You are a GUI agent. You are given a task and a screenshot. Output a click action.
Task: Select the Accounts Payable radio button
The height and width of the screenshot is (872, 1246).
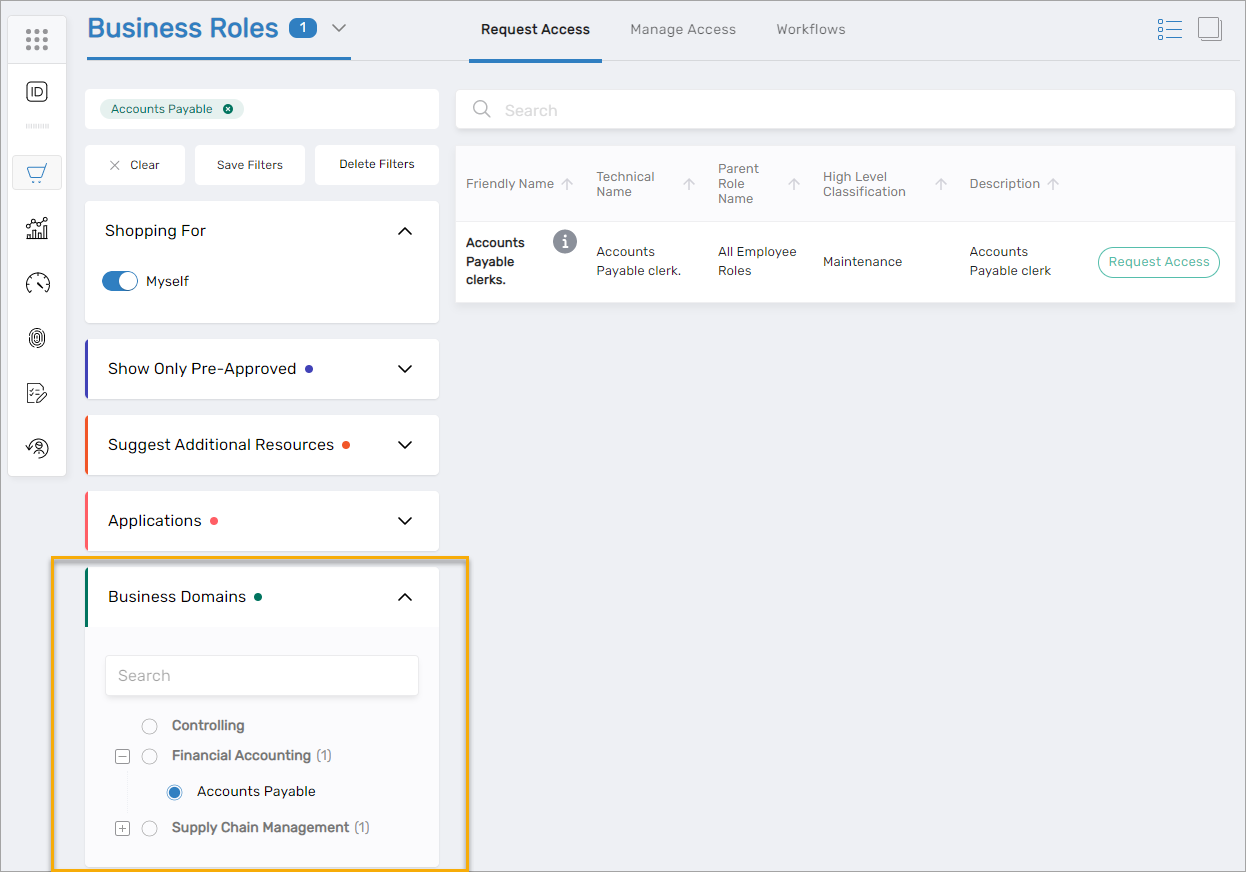point(174,791)
